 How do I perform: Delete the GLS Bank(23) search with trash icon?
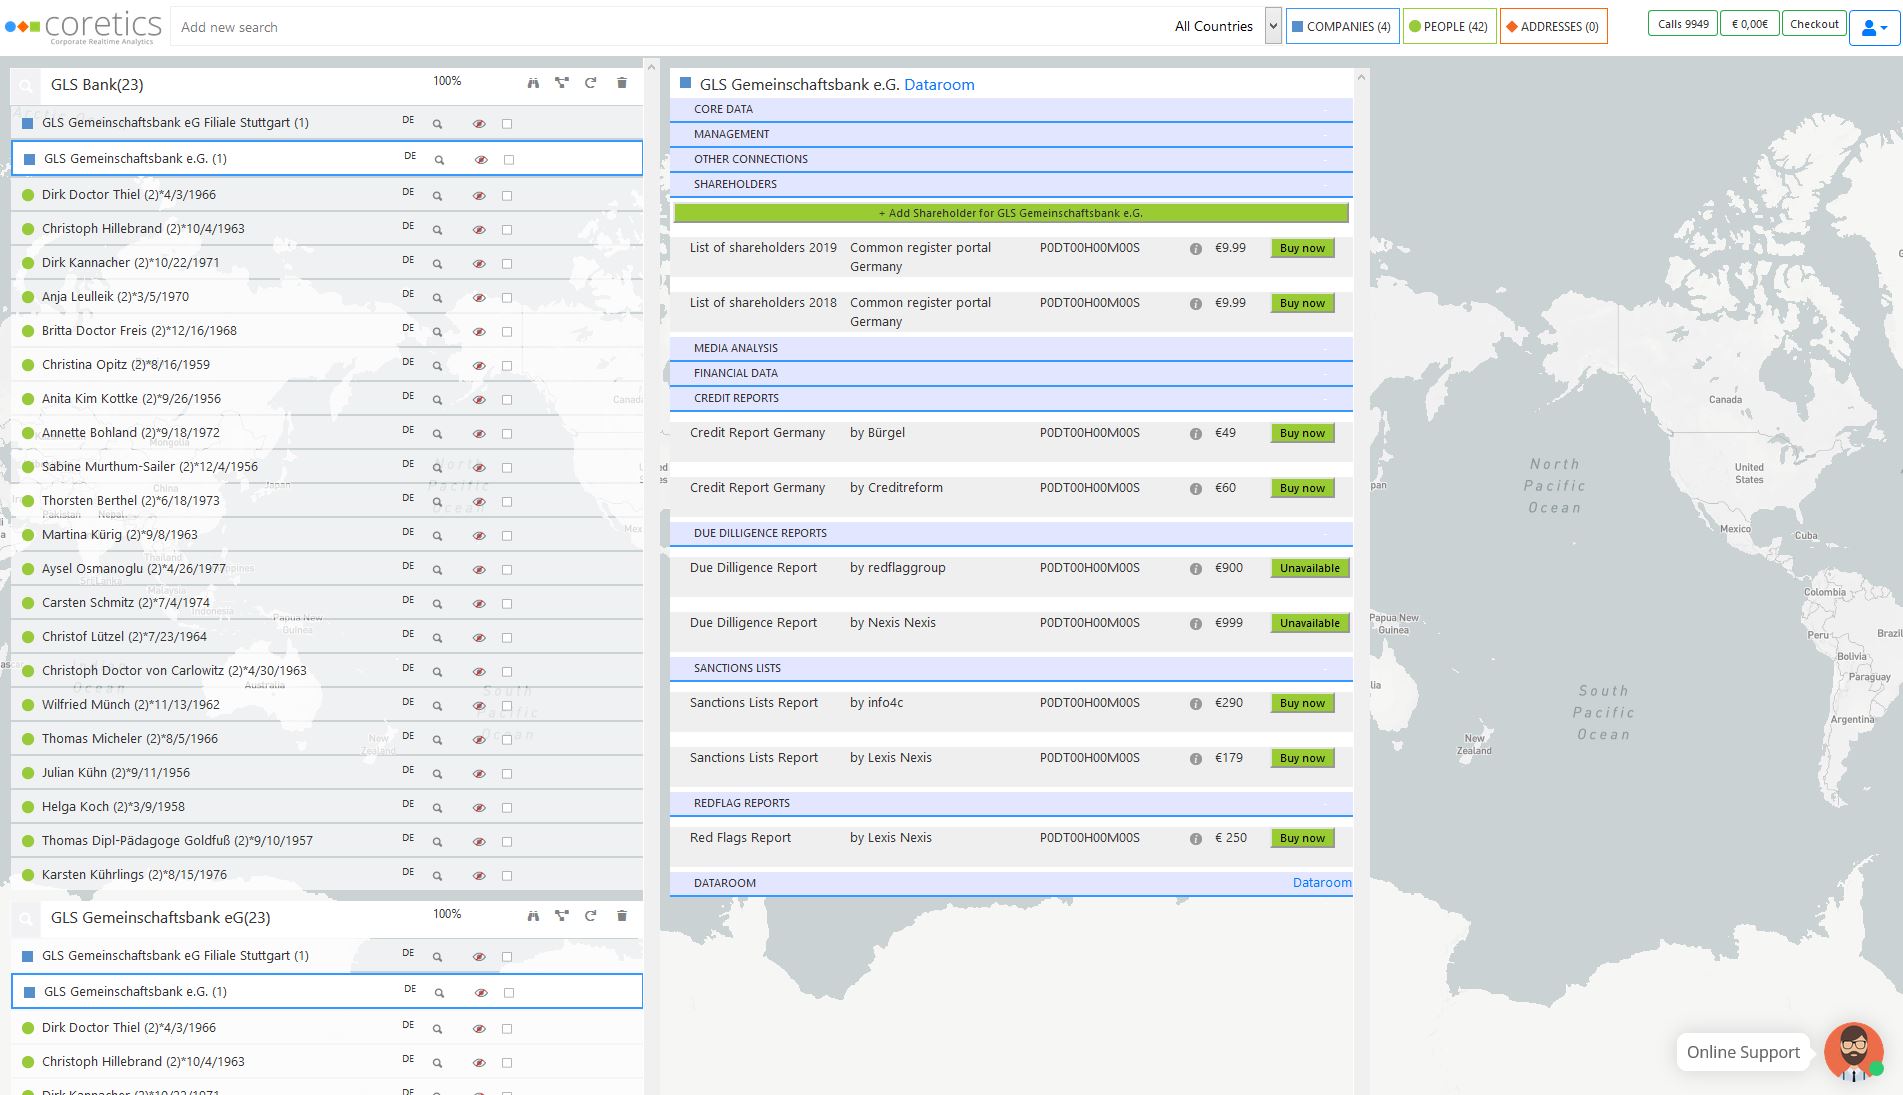622,83
